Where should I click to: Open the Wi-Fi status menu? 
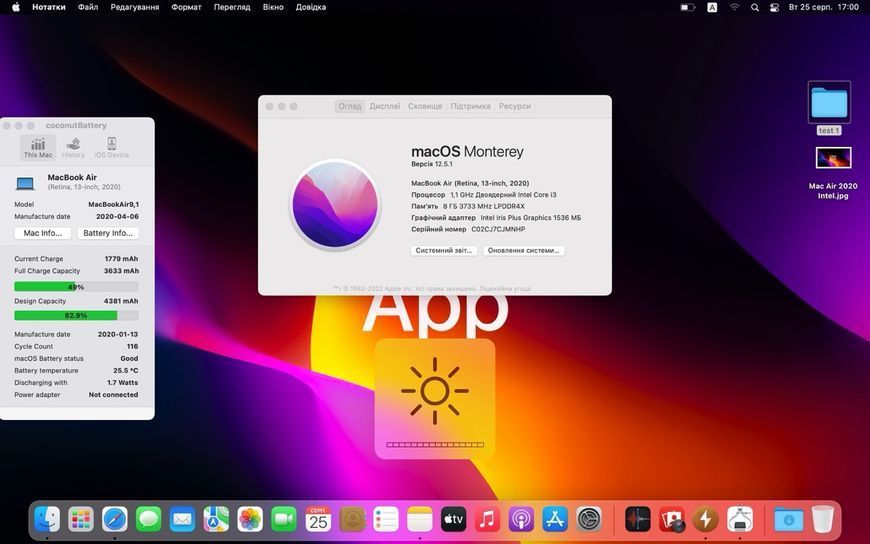735,7
